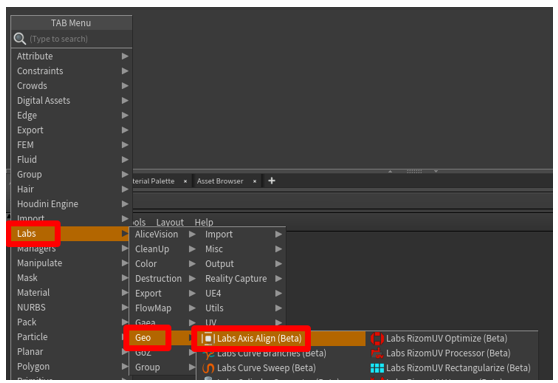The height and width of the screenshot is (383, 558).
Task: Click the Labs Axis Align node icon
Action: pos(208,338)
